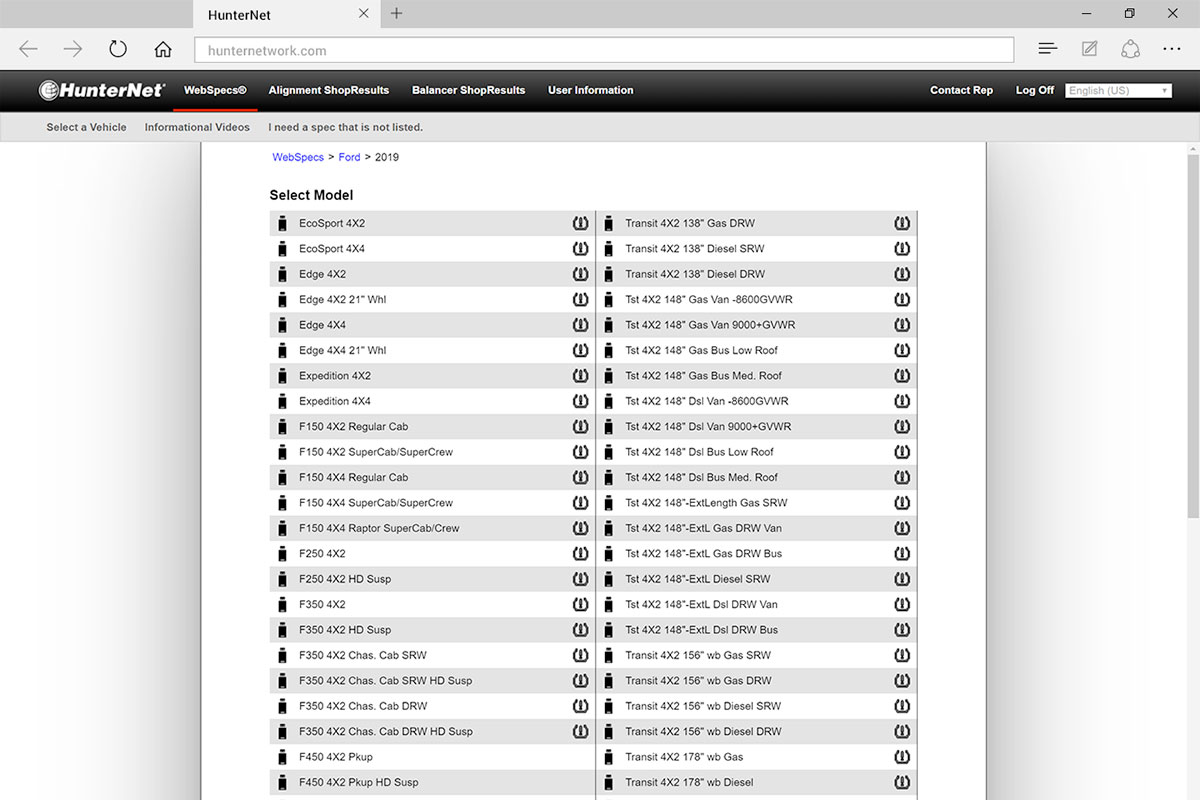Select model Transit 4X2 138" Diesel DRW
Screen dimensions: 1200x800
[x=695, y=274]
